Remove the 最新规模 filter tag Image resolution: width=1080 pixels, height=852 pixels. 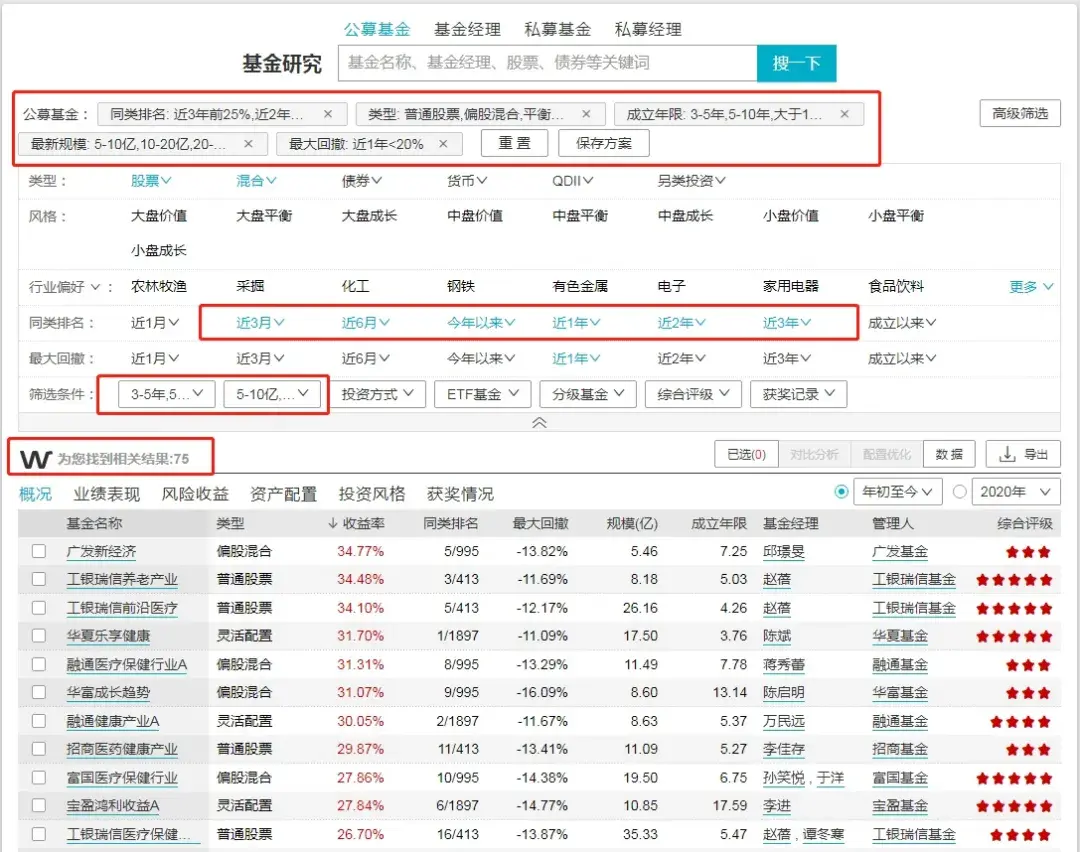point(249,144)
